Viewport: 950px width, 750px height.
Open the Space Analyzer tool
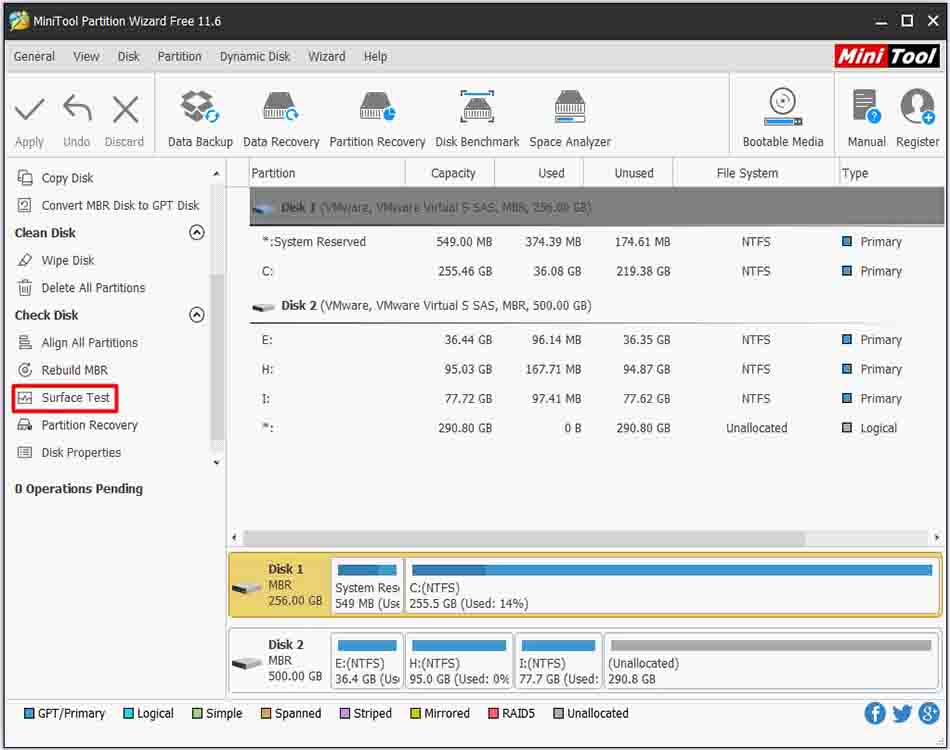pos(569,113)
